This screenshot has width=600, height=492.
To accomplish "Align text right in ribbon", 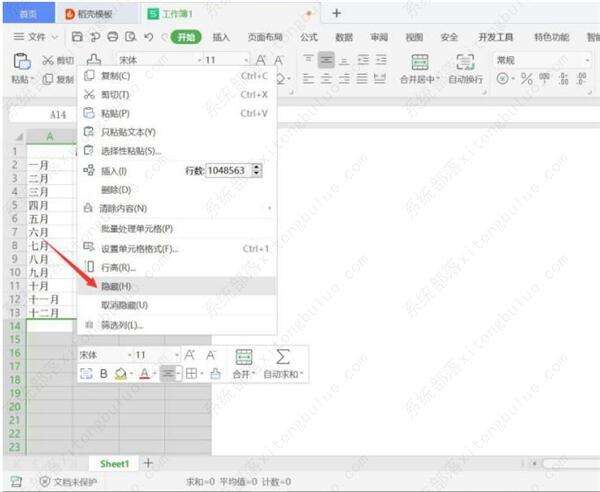I will (344, 79).
